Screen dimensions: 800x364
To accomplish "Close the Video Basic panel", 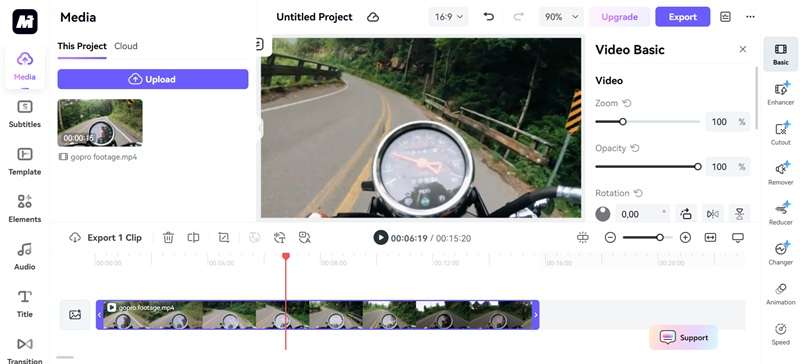I will click(x=742, y=49).
